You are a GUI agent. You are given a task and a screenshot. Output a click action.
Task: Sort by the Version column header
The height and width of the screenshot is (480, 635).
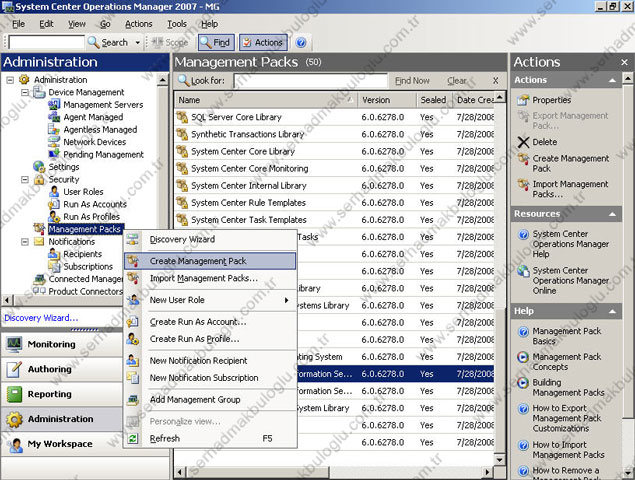387,100
